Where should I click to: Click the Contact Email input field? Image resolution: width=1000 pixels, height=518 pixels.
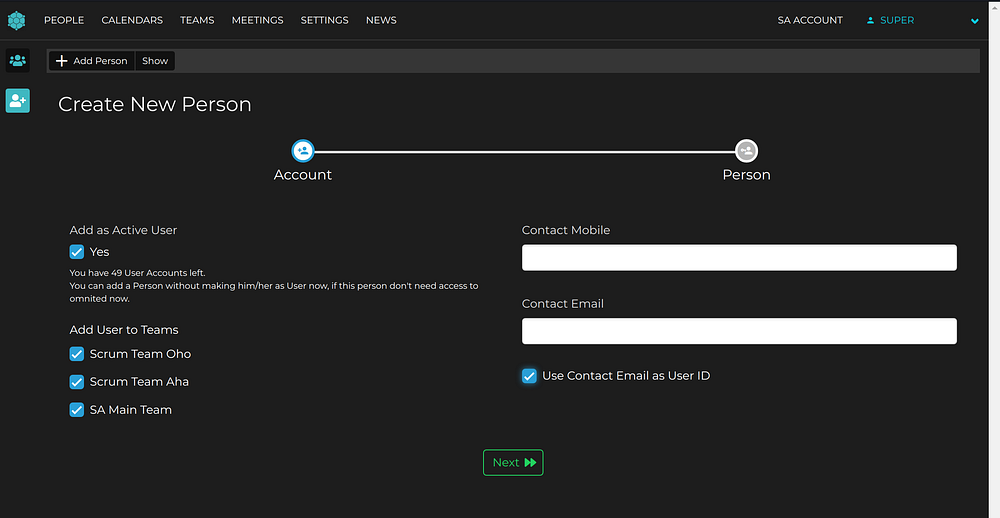(739, 331)
